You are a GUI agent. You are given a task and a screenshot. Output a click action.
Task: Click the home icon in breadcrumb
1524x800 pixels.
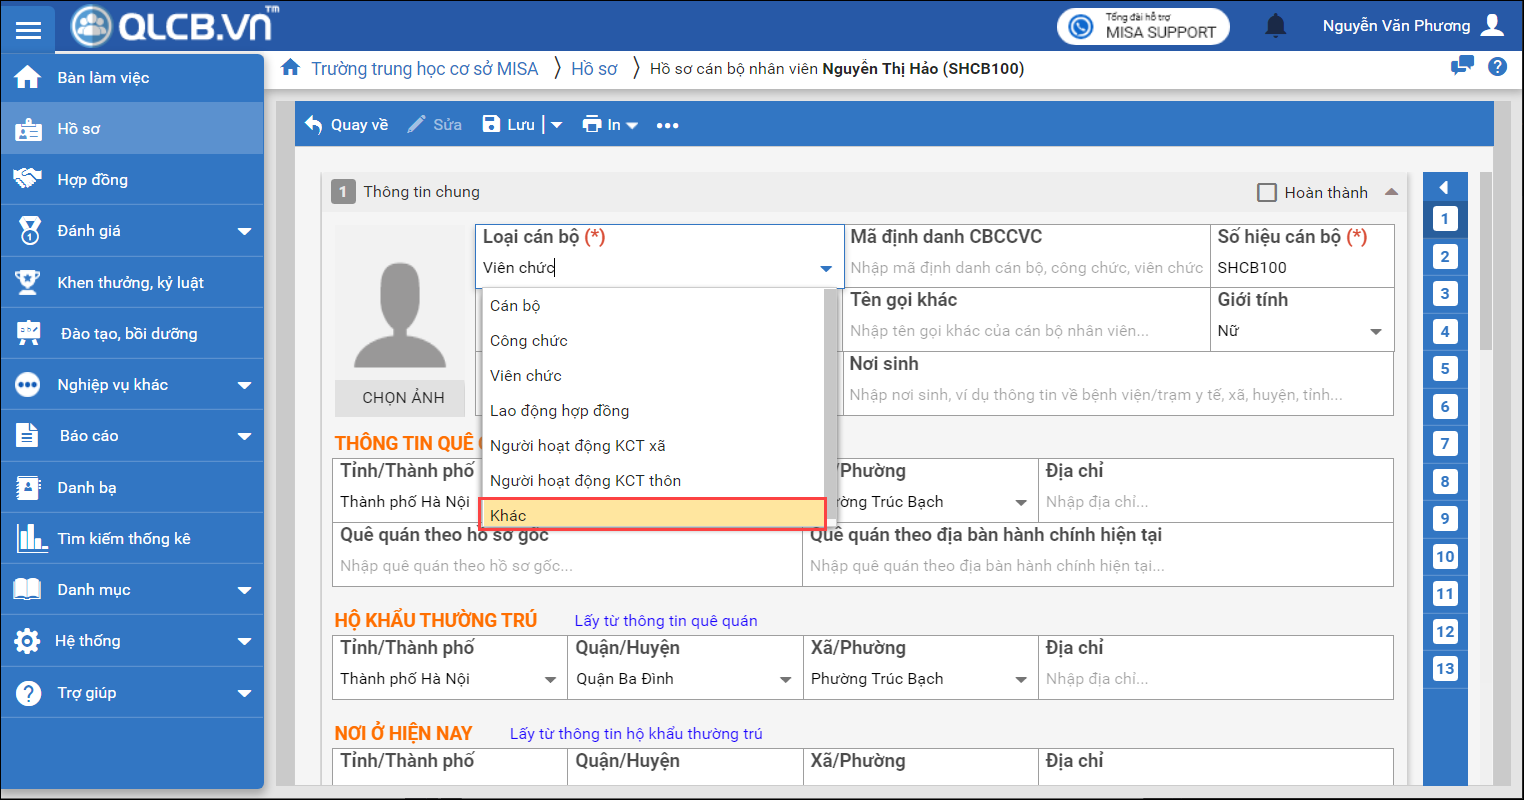[290, 68]
